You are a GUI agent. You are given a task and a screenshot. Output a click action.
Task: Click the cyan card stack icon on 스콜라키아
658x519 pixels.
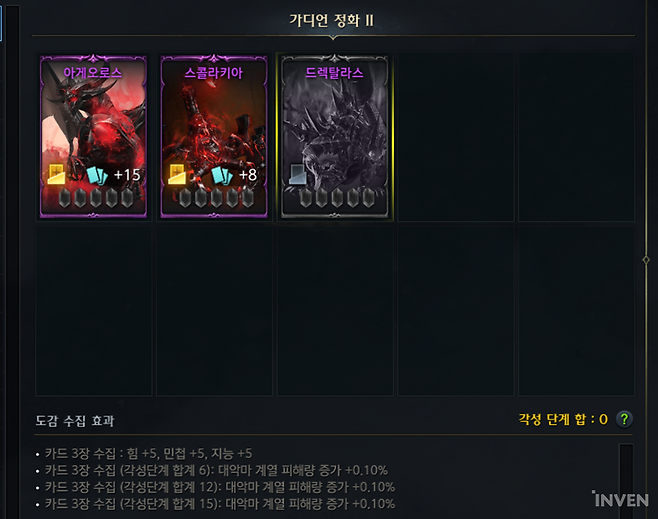coord(222,175)
